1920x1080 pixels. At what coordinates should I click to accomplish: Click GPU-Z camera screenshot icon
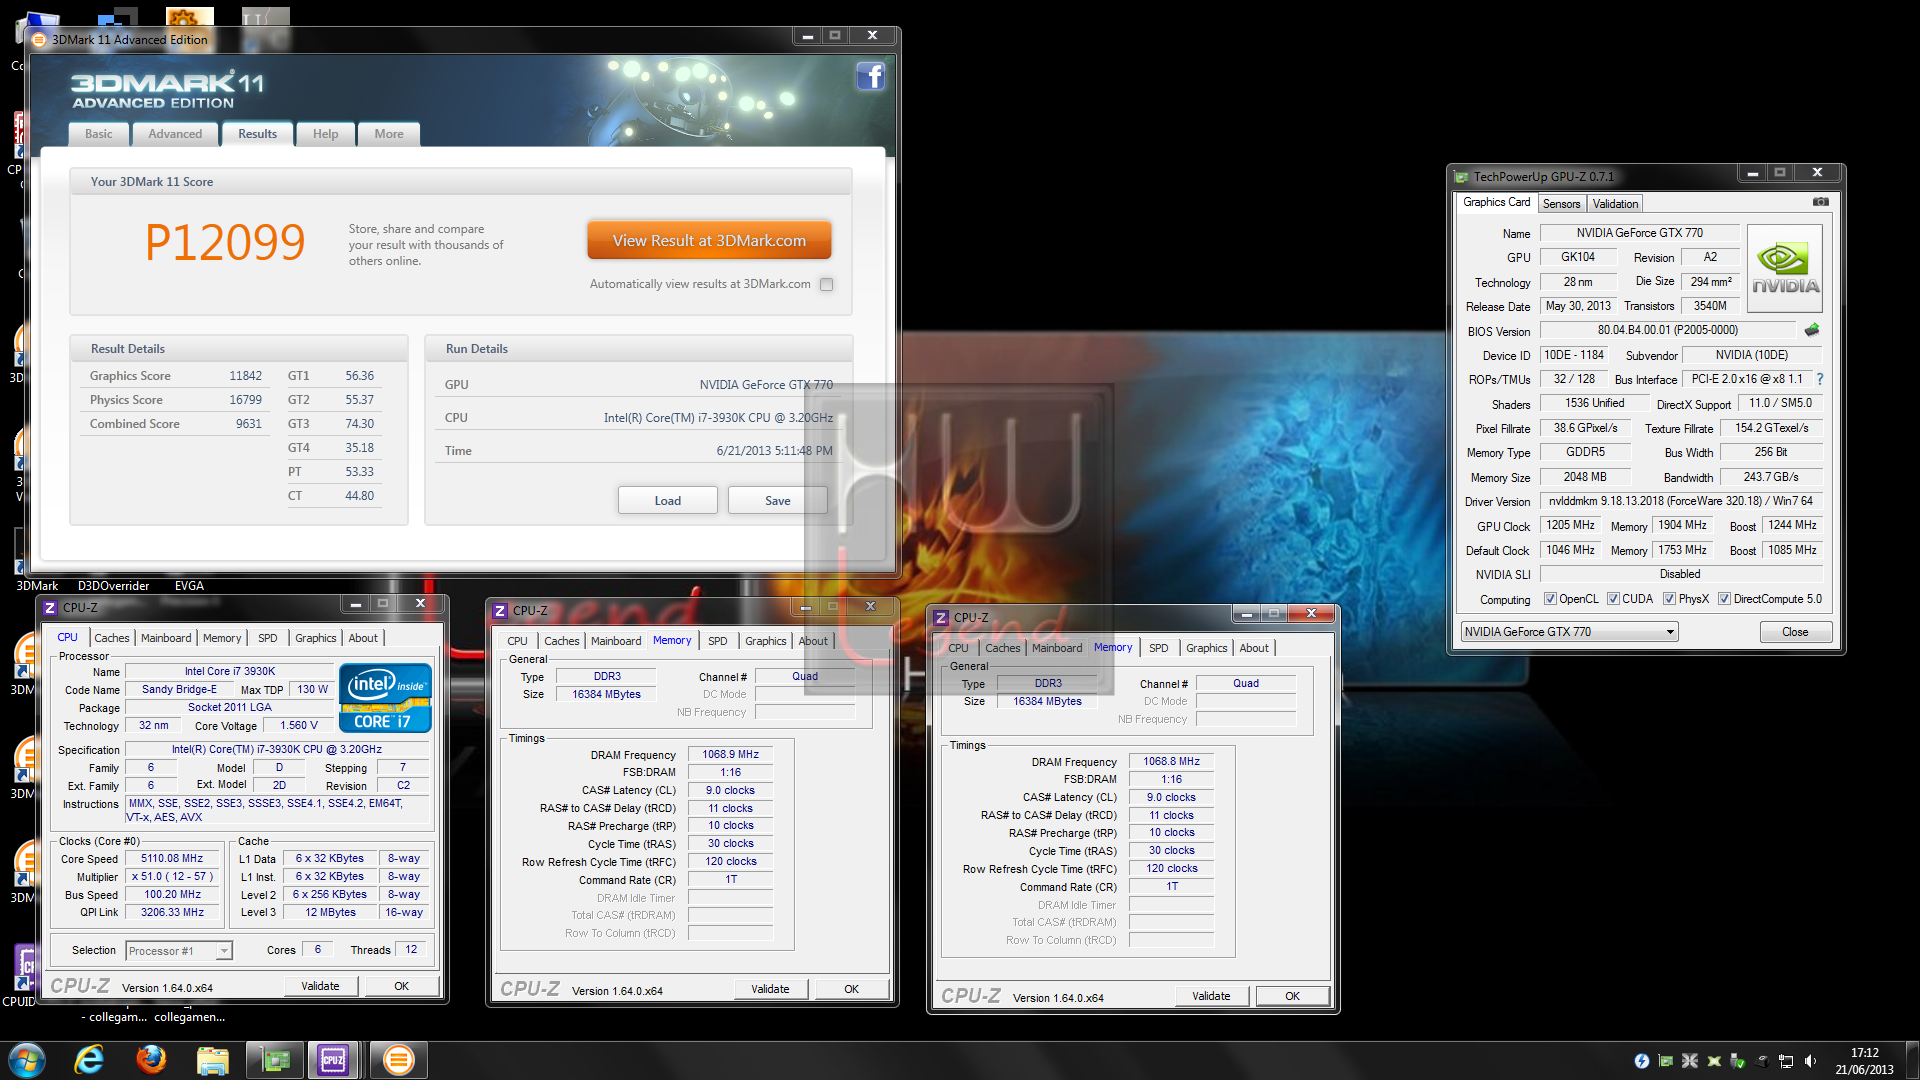pos(1821,202)
